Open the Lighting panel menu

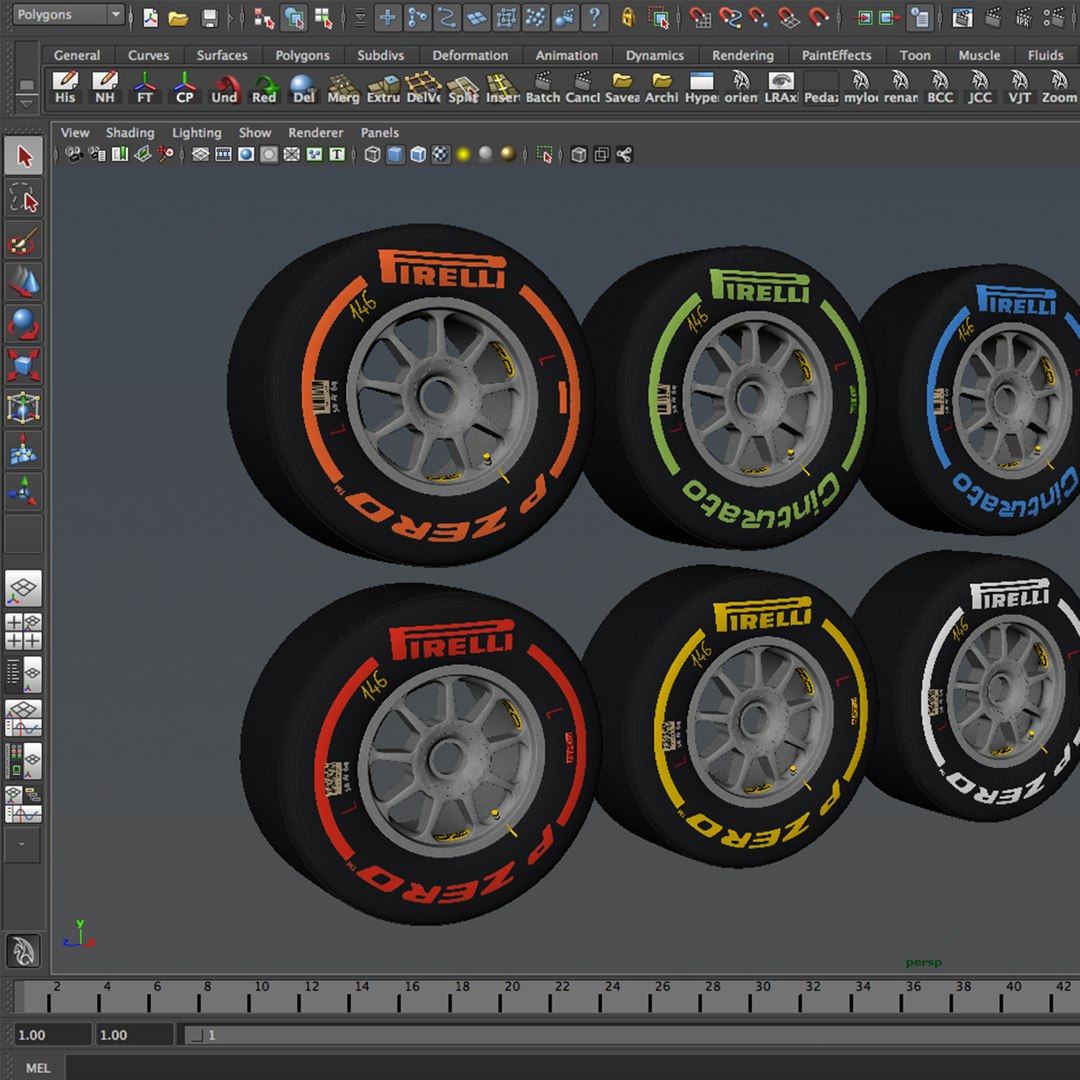pyautogui.click(x=197, y=133)
